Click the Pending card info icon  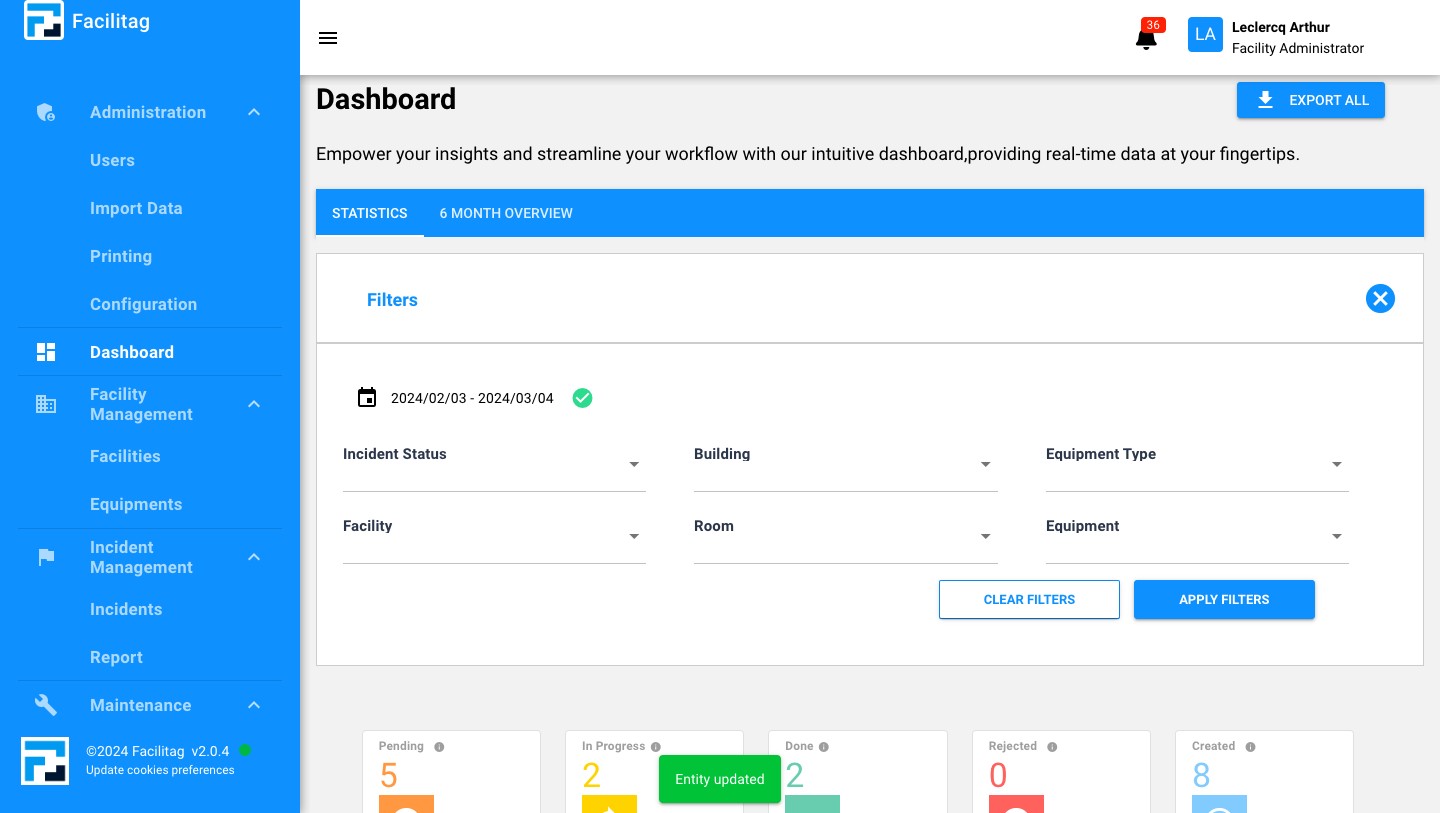click(439, 747)
